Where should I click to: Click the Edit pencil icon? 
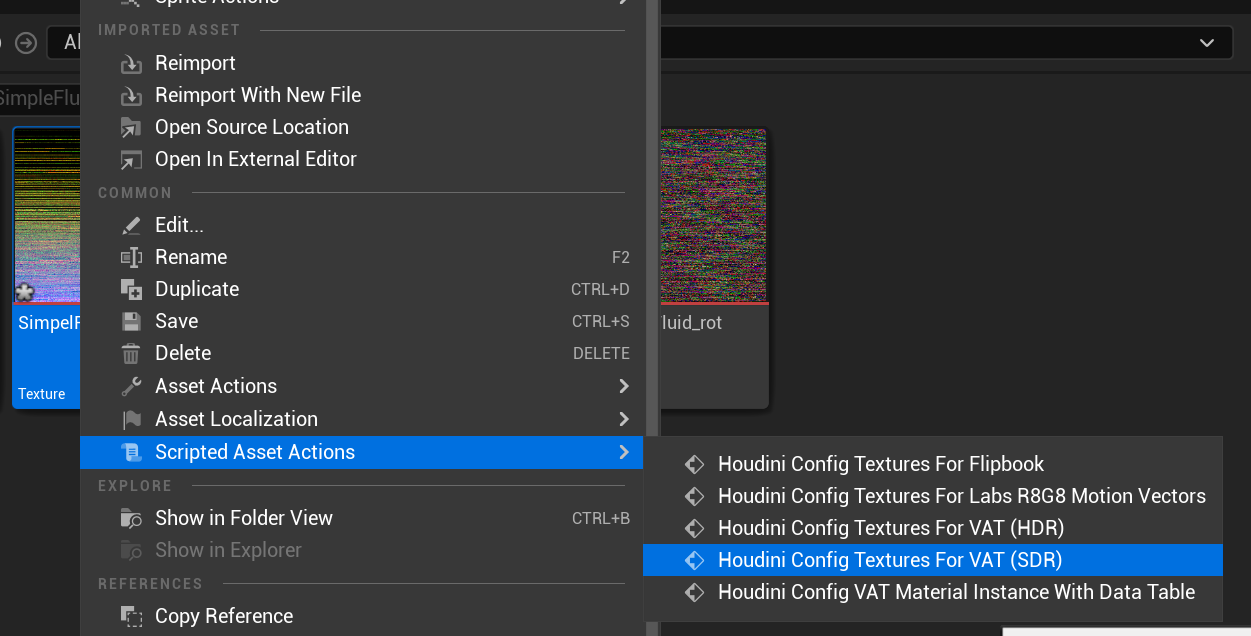(131, 226)
